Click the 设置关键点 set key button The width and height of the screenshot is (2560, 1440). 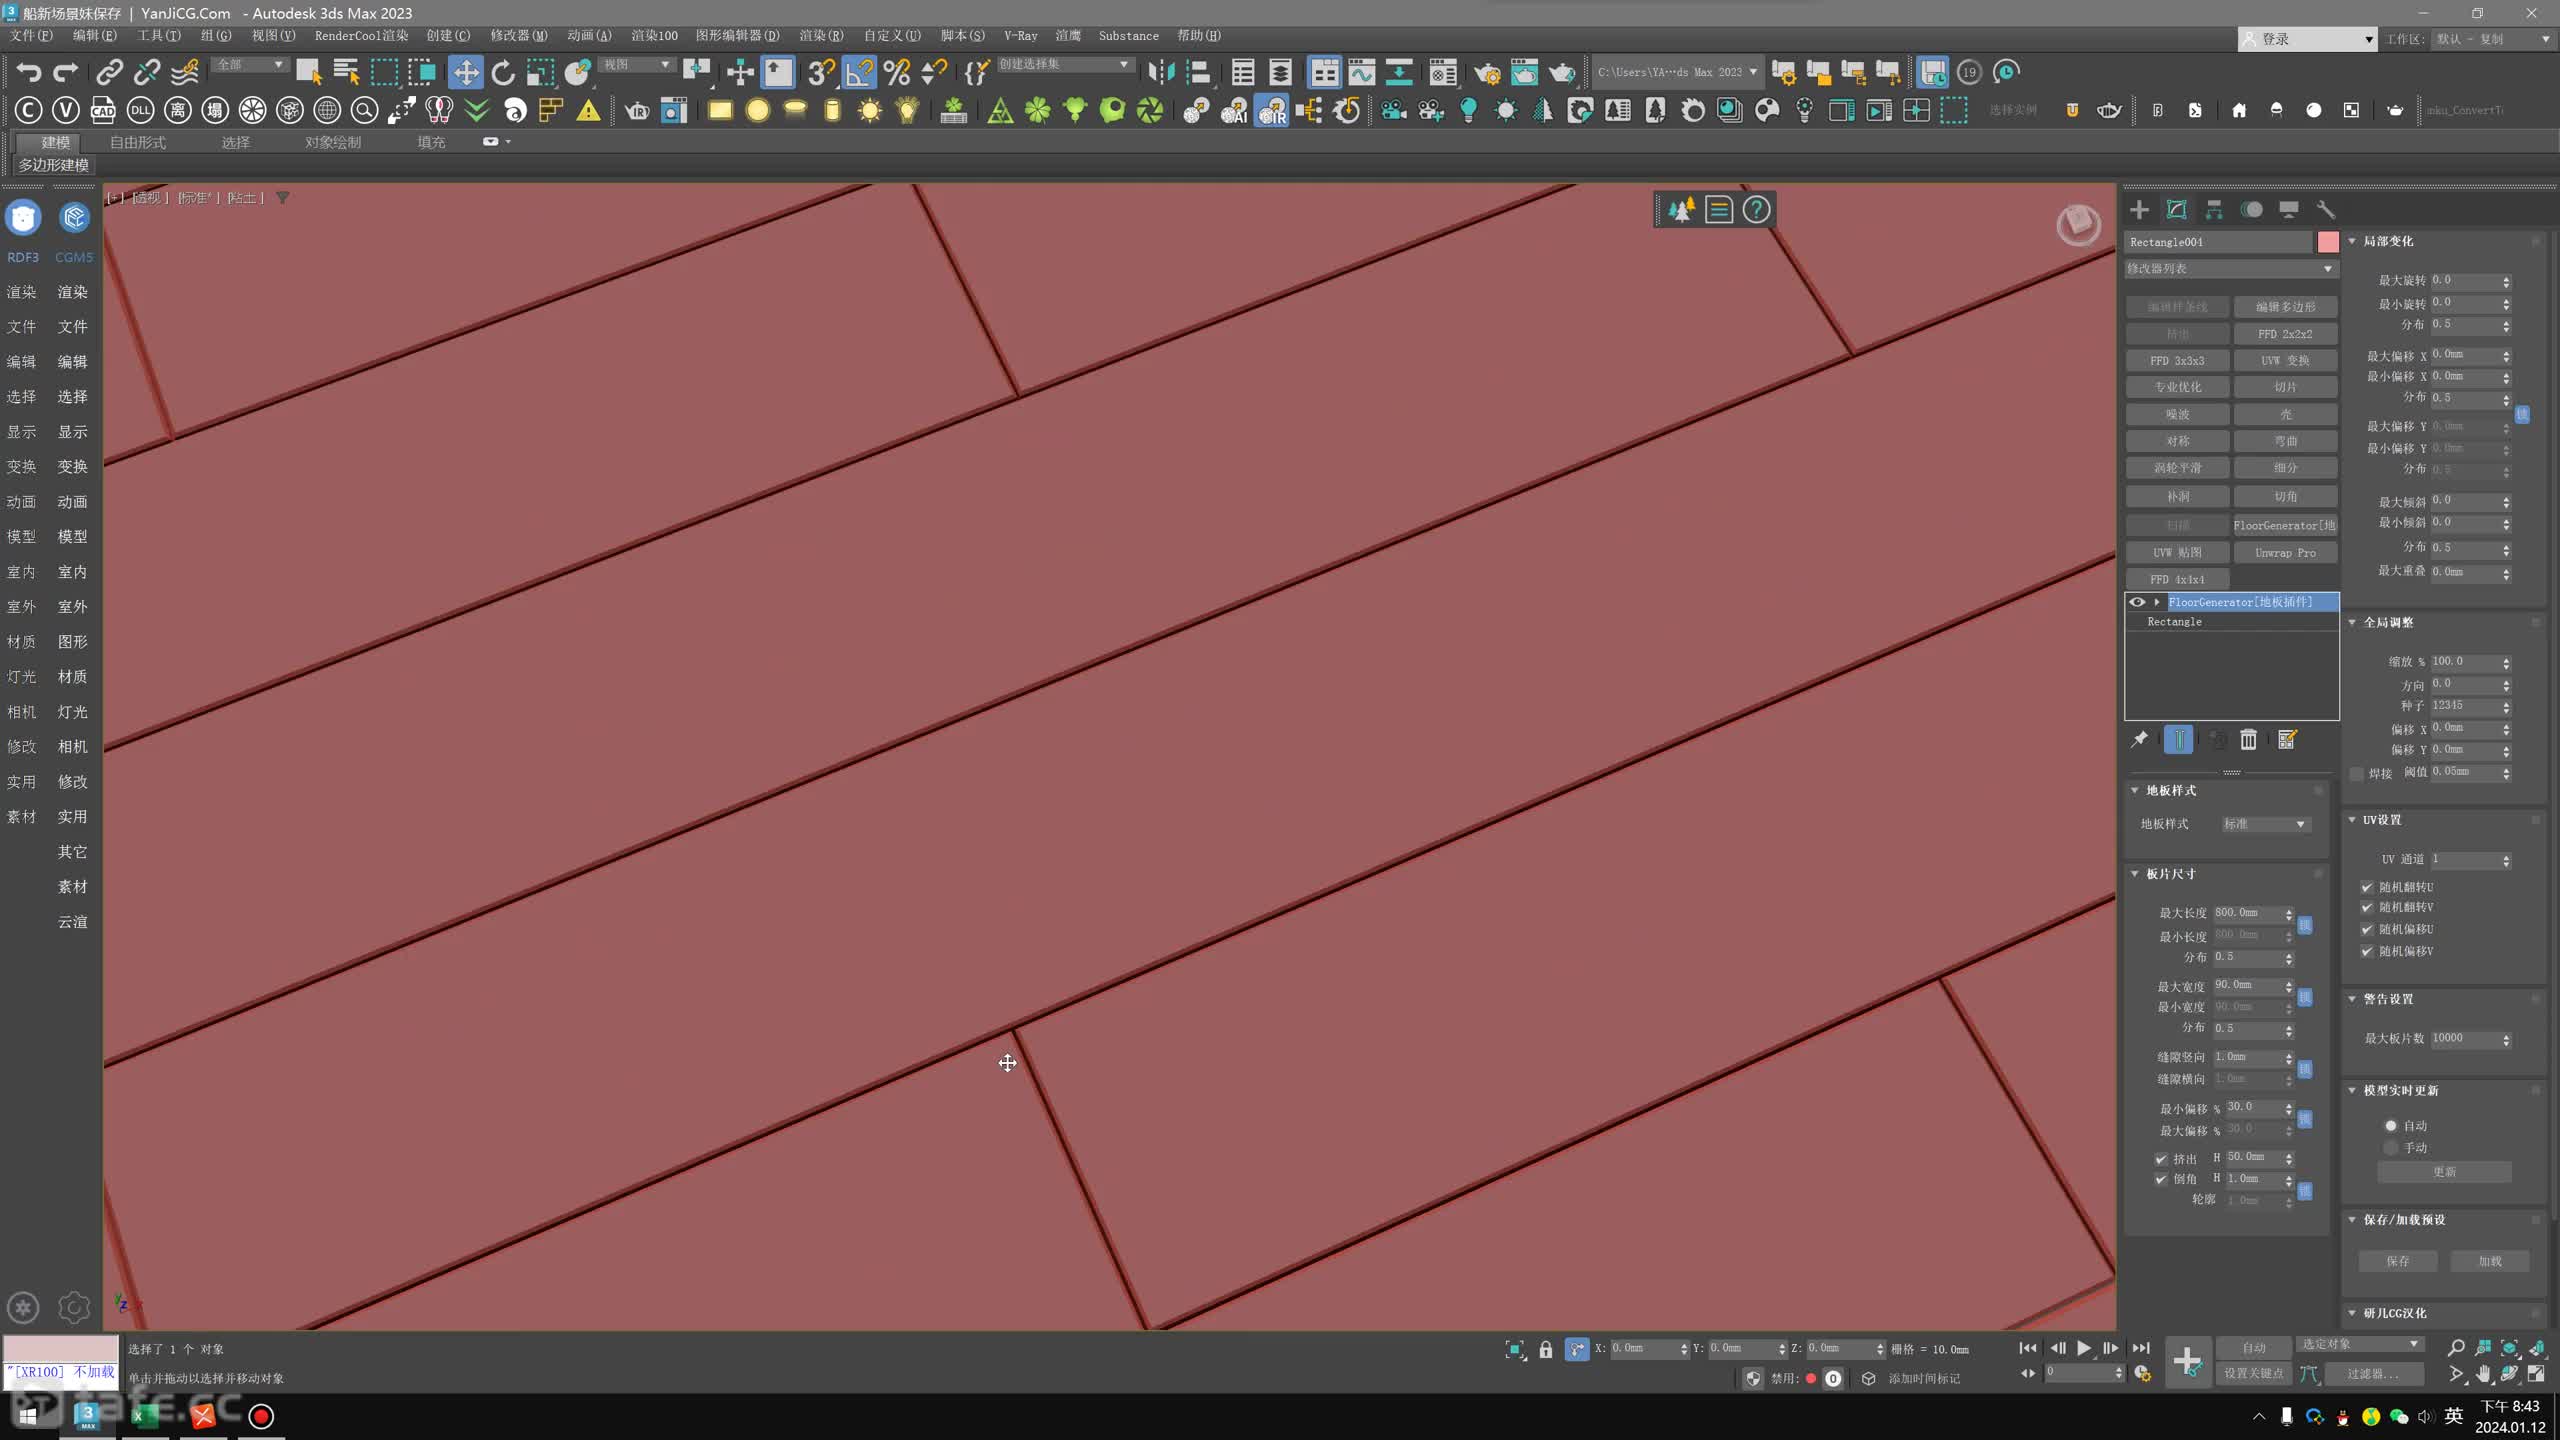click(x=2253, y=1373)
